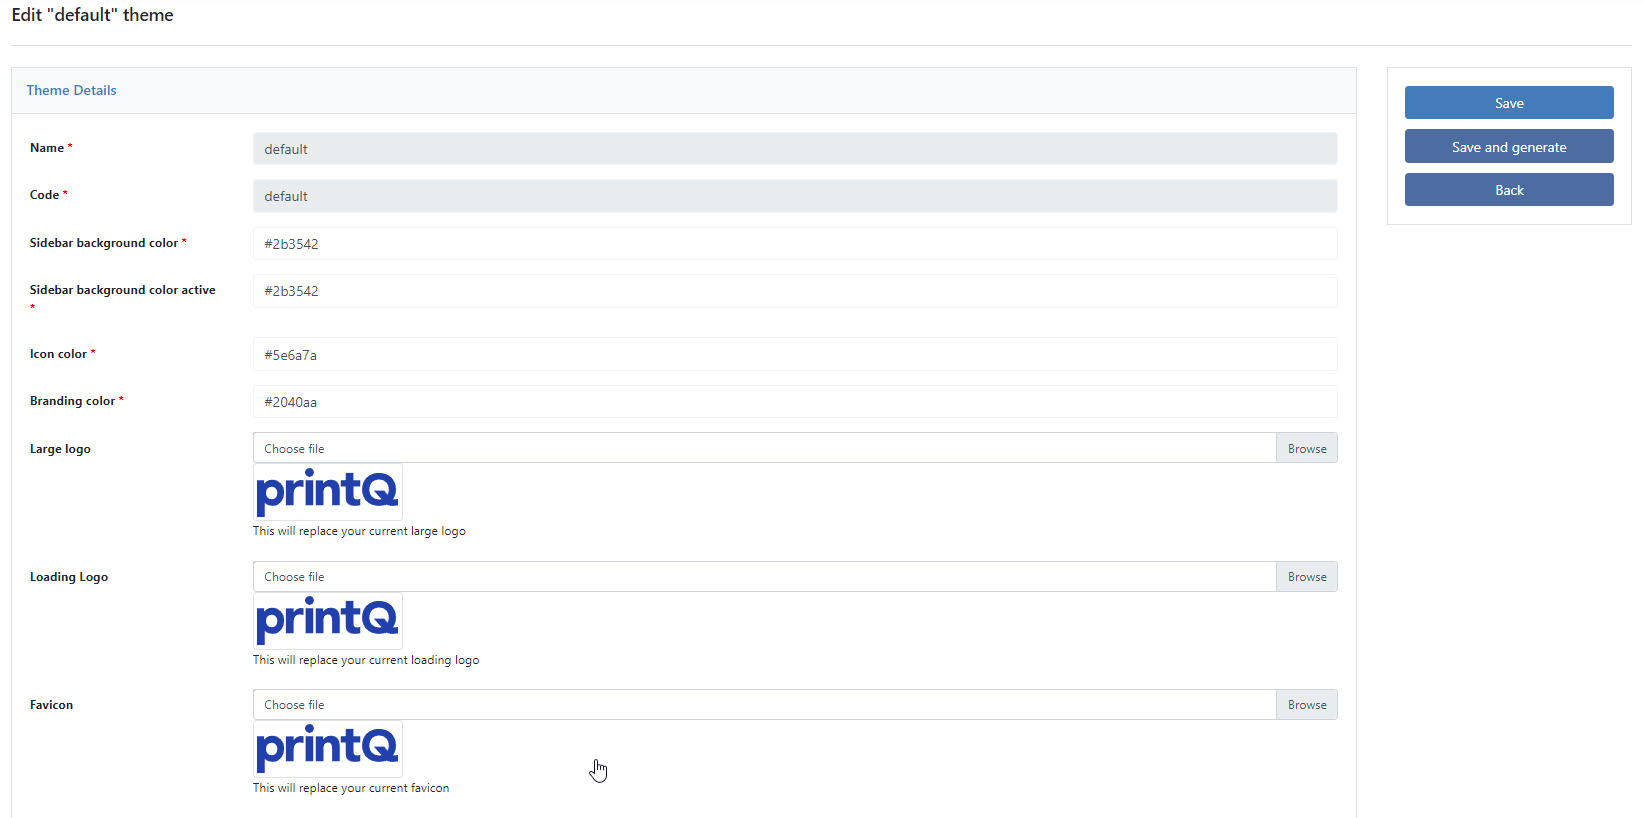This screenshot has height=818, width=1644.
Task: Click the 'Name' field label
Action: click(47, 148)
